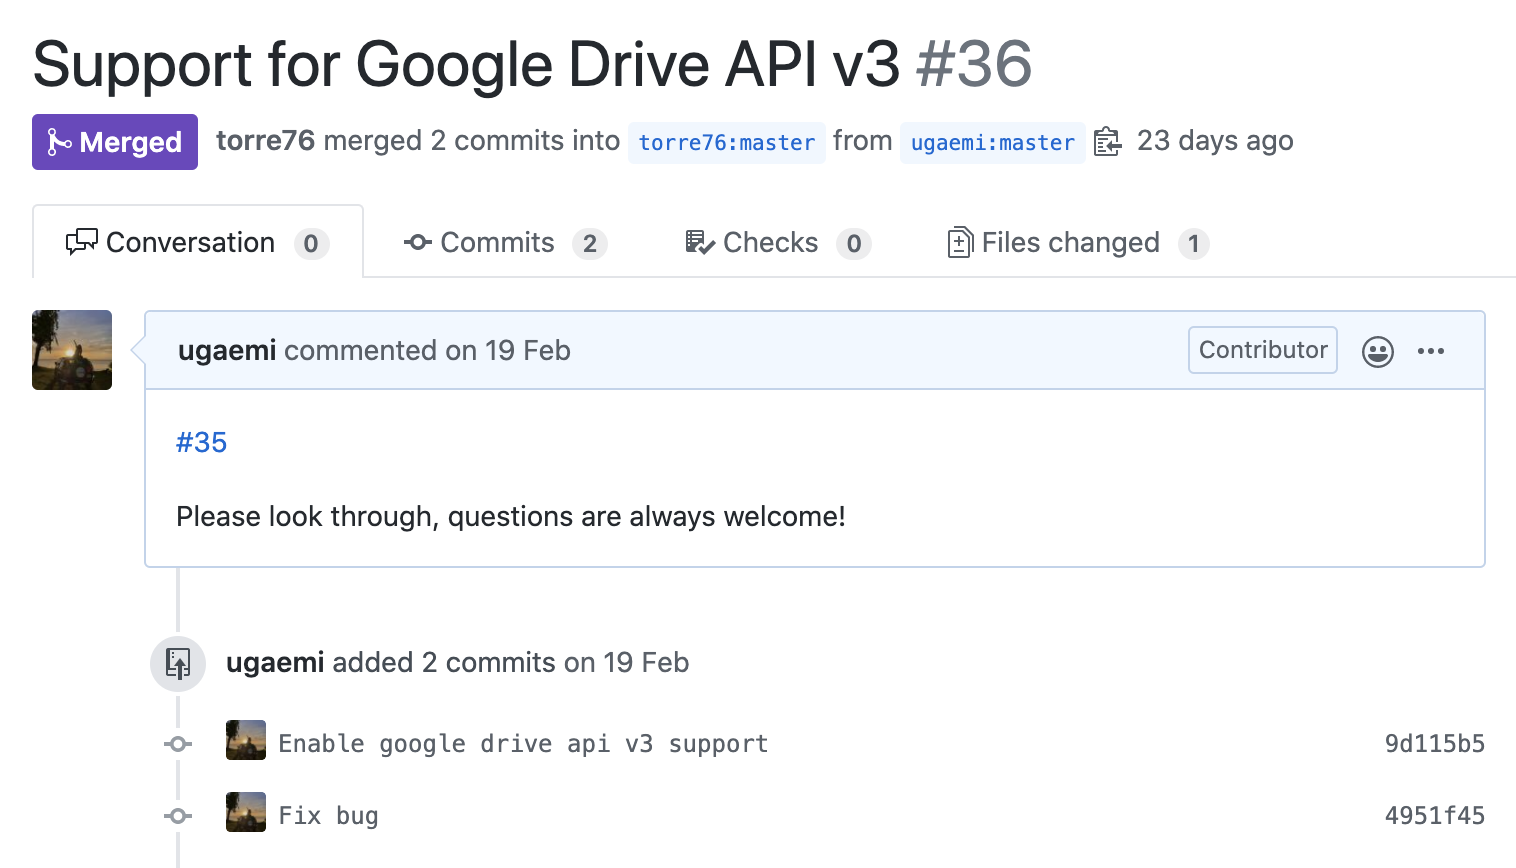Open the Checks tab
This screenshot has width=1516, height=868.
pyautogui.click(x=778, y=243)
